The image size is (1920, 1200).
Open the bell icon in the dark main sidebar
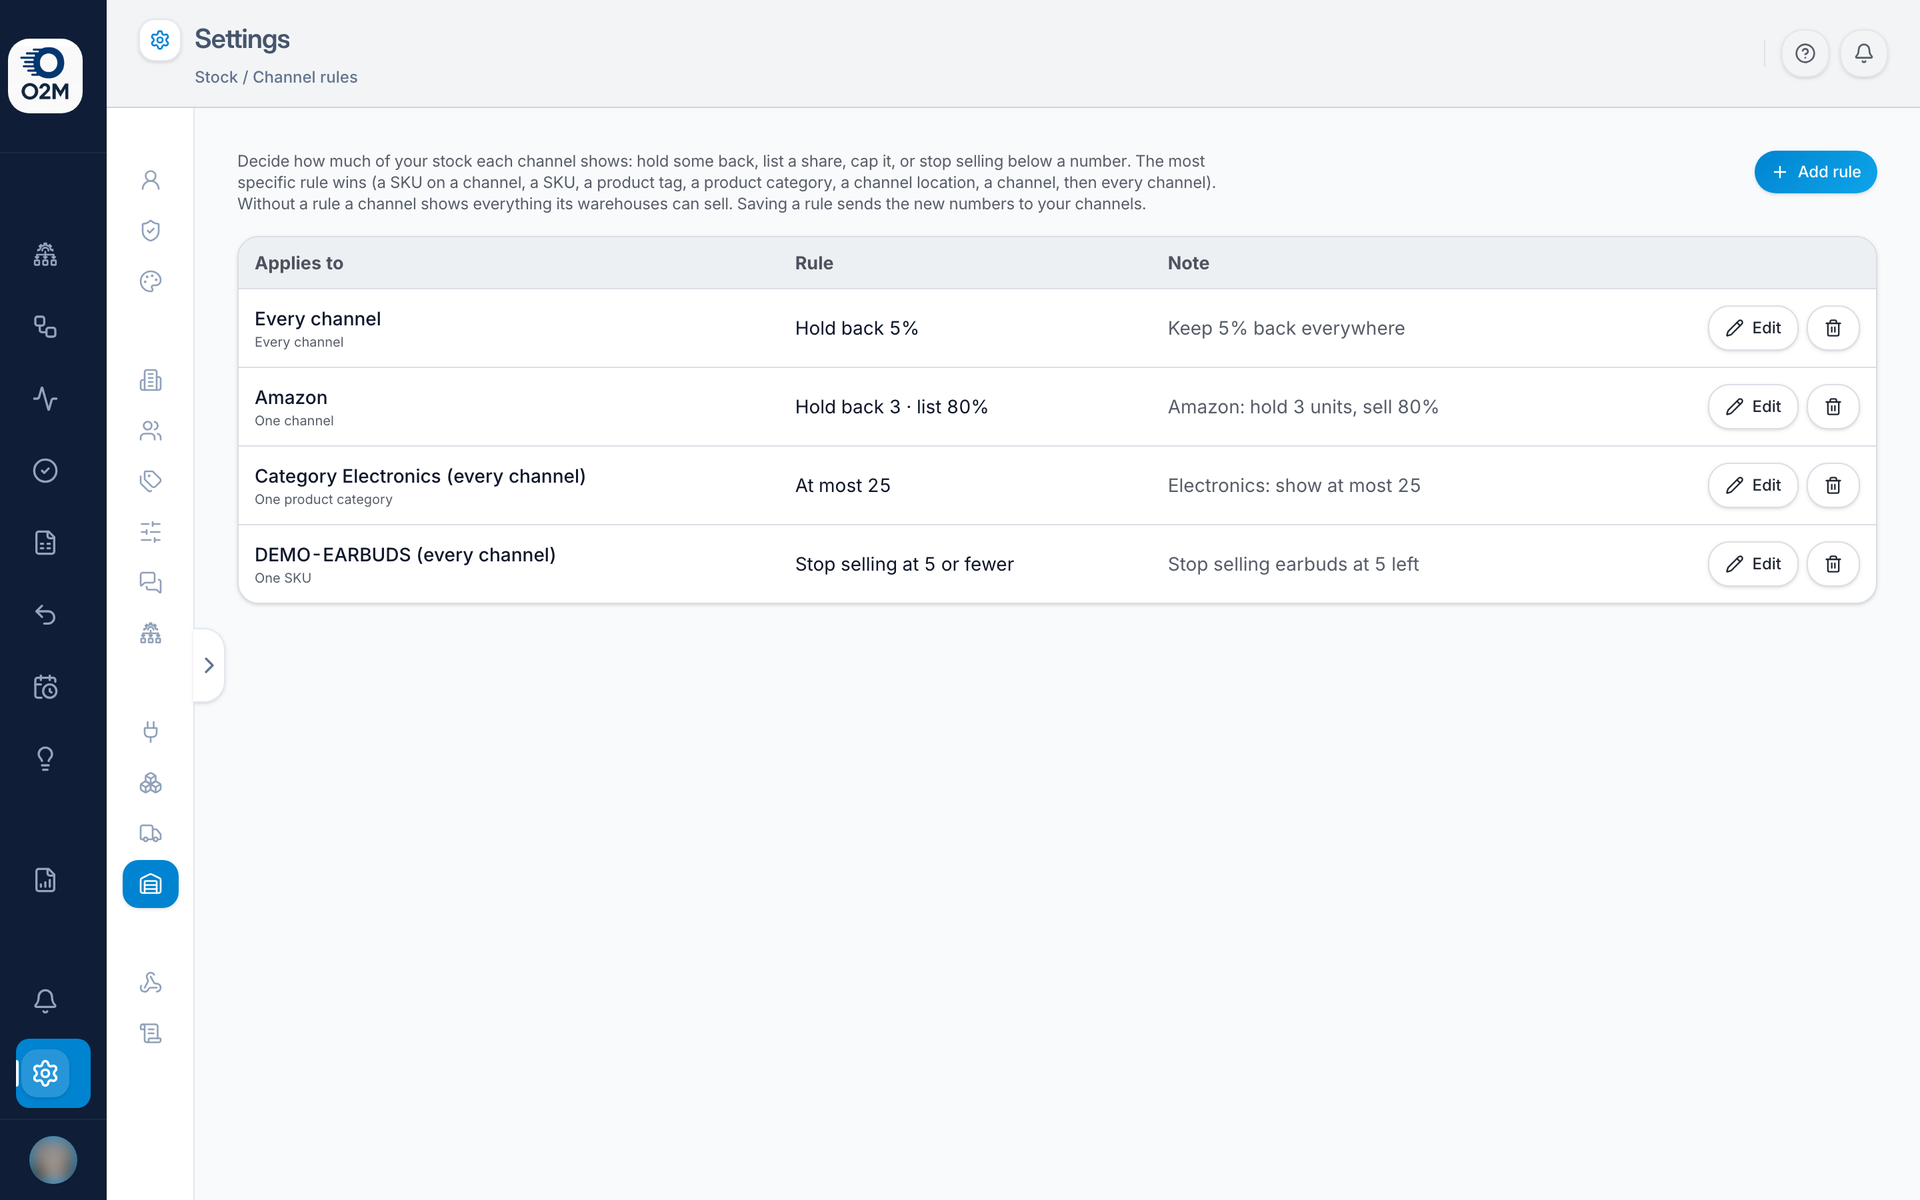point(45,1001)
